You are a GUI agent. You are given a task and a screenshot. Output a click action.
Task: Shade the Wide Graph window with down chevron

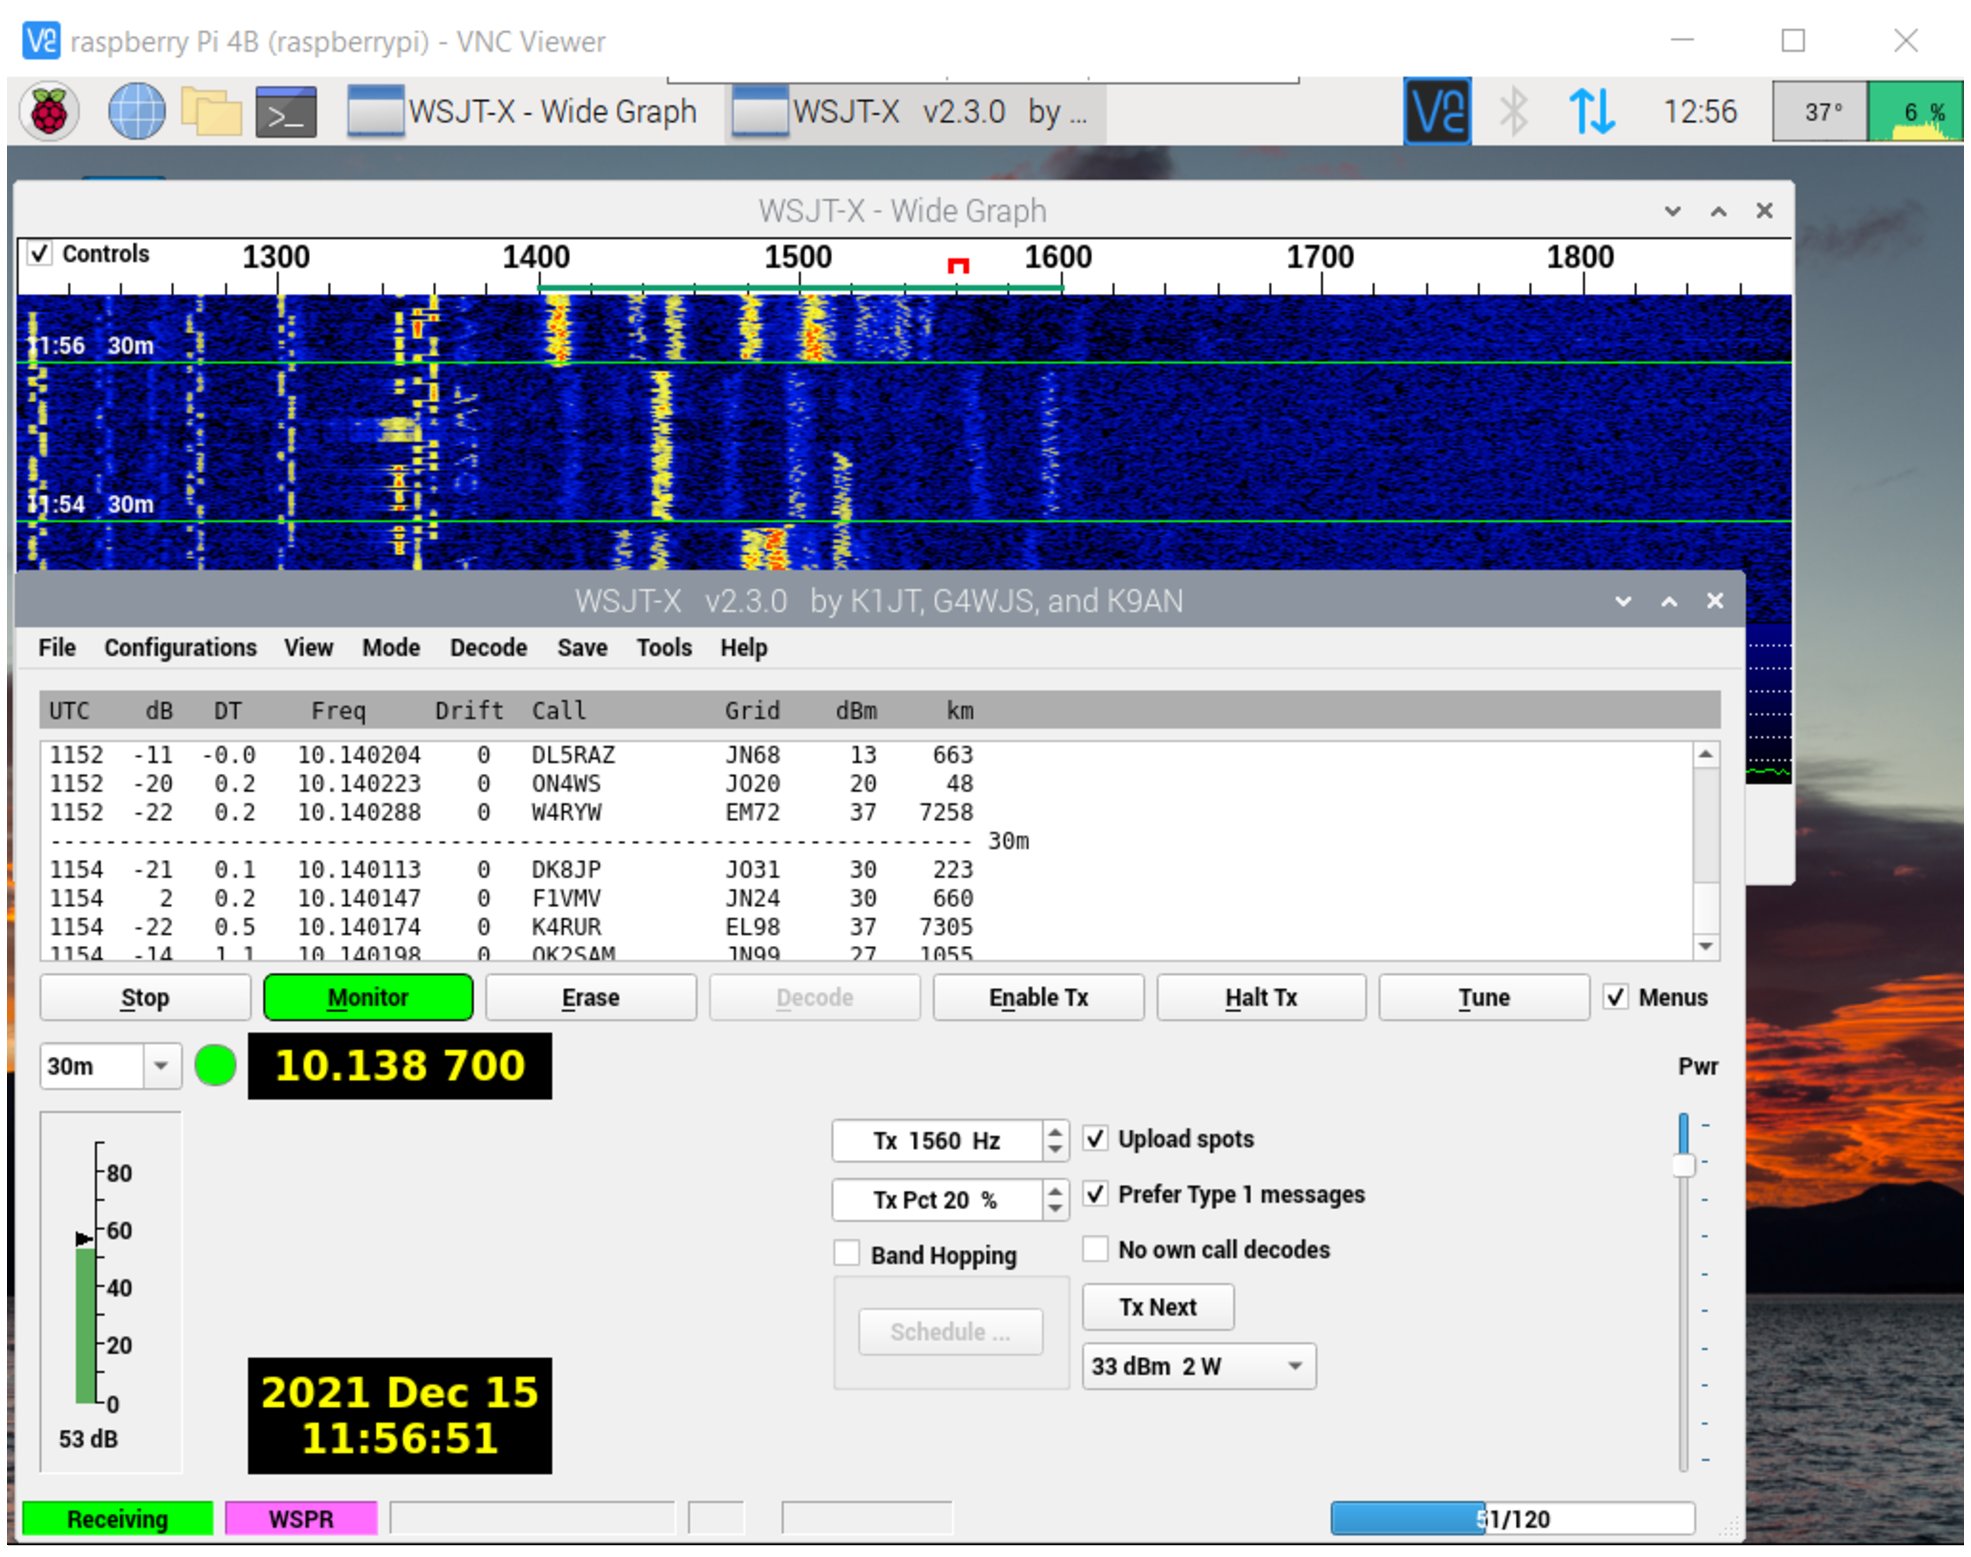(1672, 211)
